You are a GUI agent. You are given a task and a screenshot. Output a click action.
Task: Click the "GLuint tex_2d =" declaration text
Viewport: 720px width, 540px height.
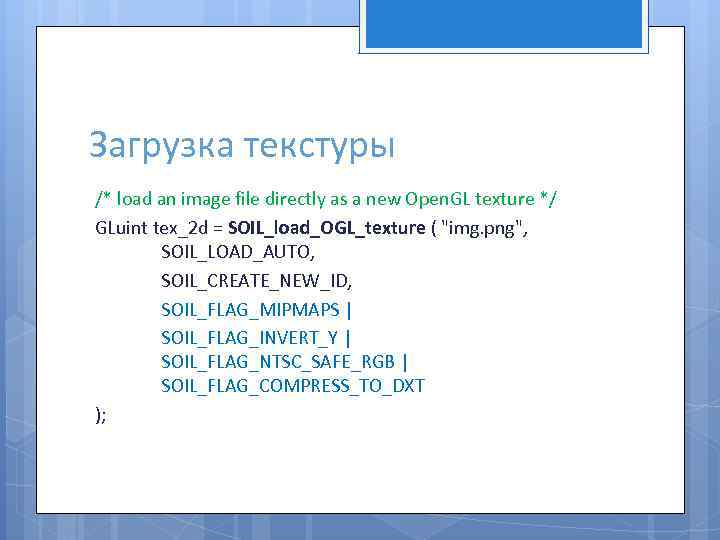click(x=159, y=228)
